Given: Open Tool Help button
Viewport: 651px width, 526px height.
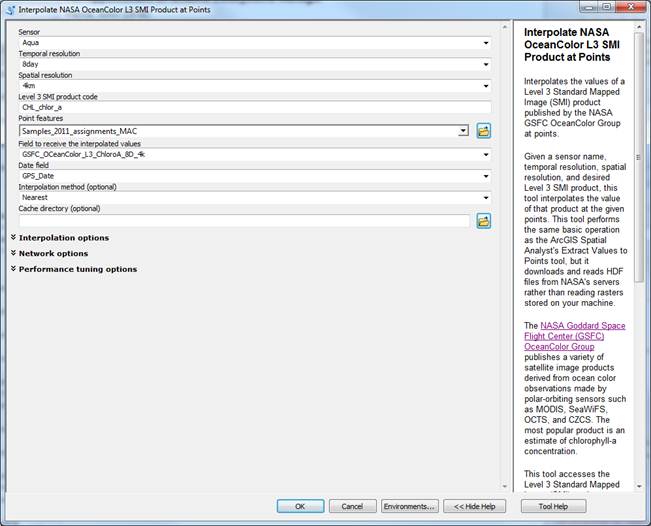Looking at the screenshot, I should pos(553,506).
